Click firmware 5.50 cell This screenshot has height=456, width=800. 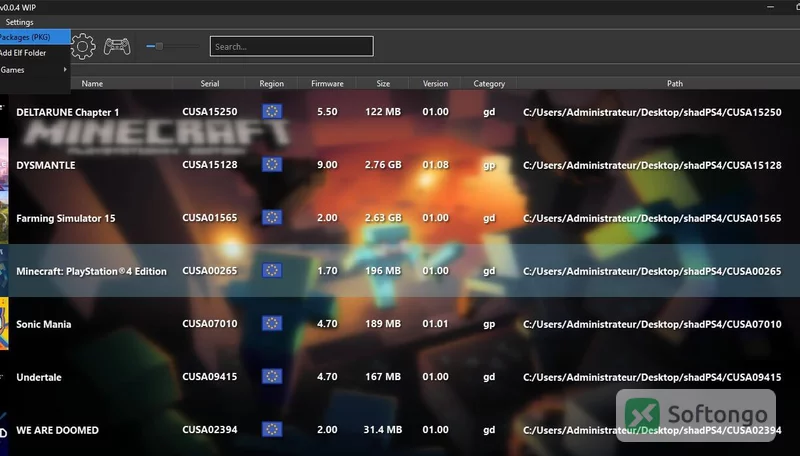327,112
